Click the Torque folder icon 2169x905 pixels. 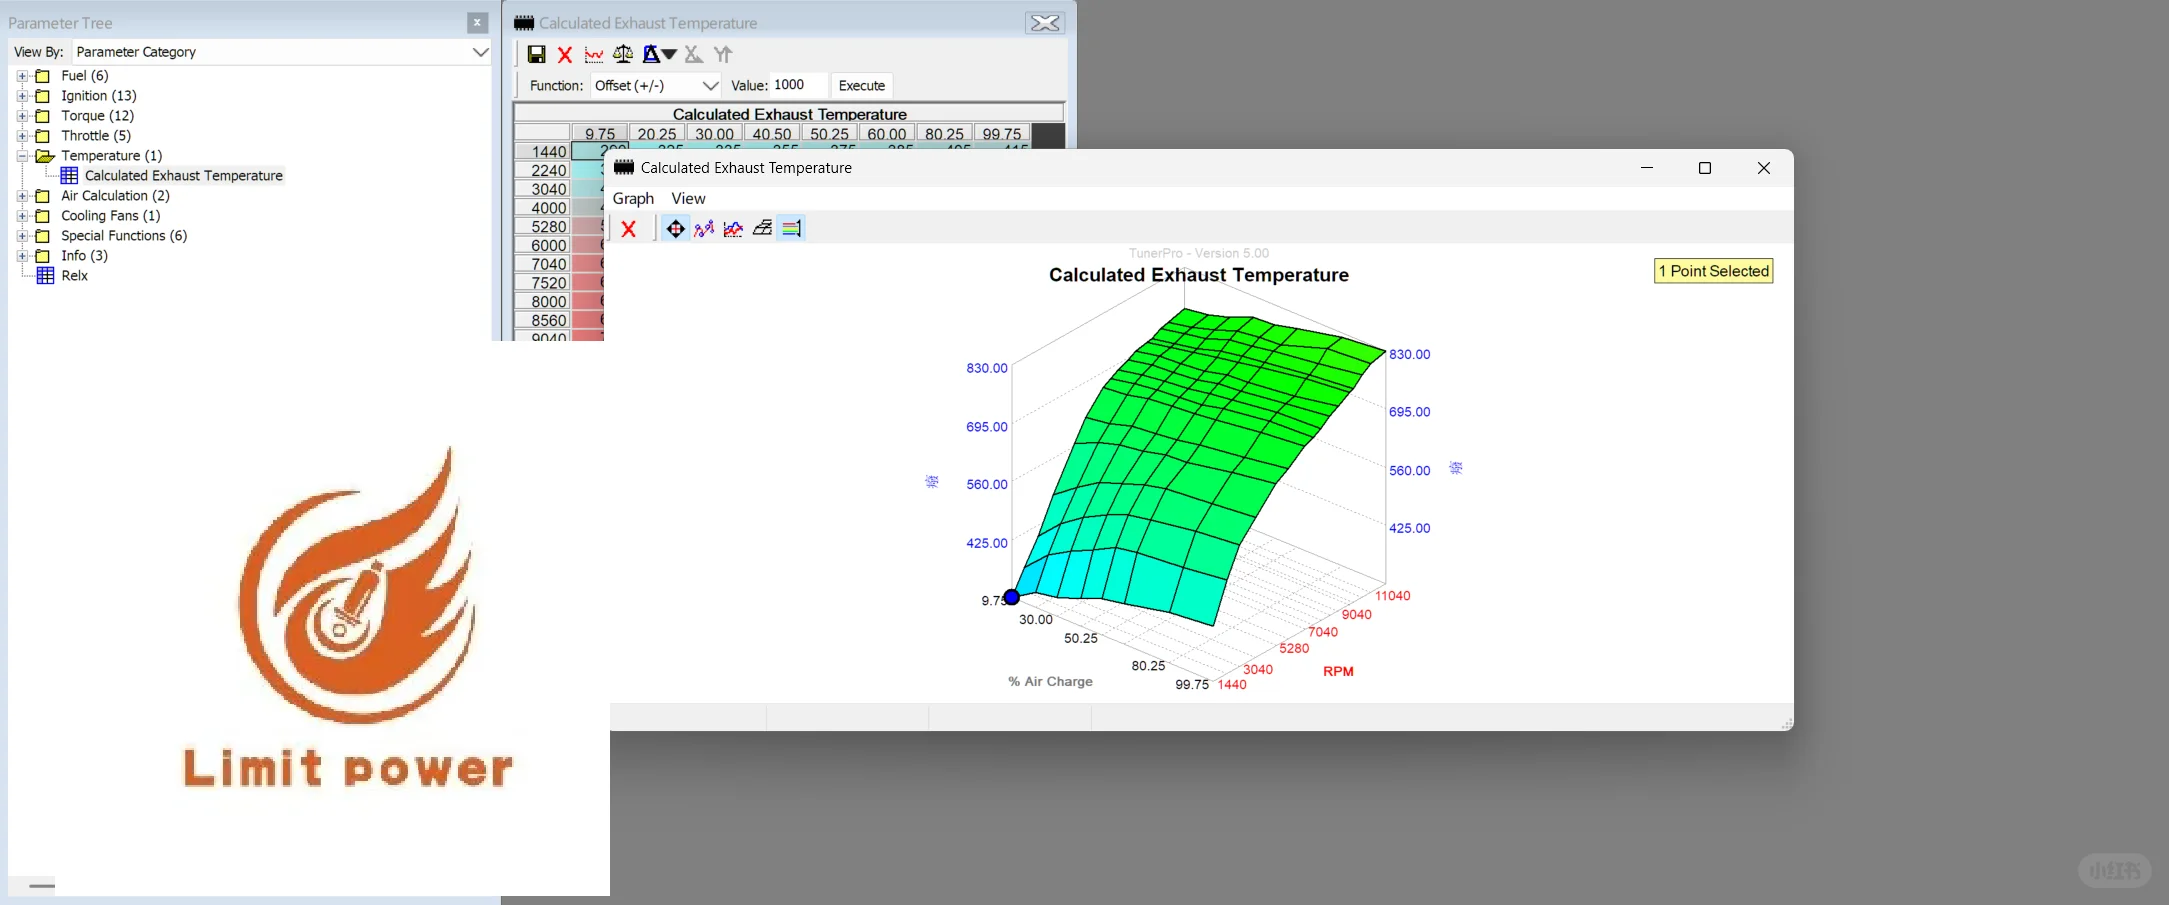coord(43,116)
